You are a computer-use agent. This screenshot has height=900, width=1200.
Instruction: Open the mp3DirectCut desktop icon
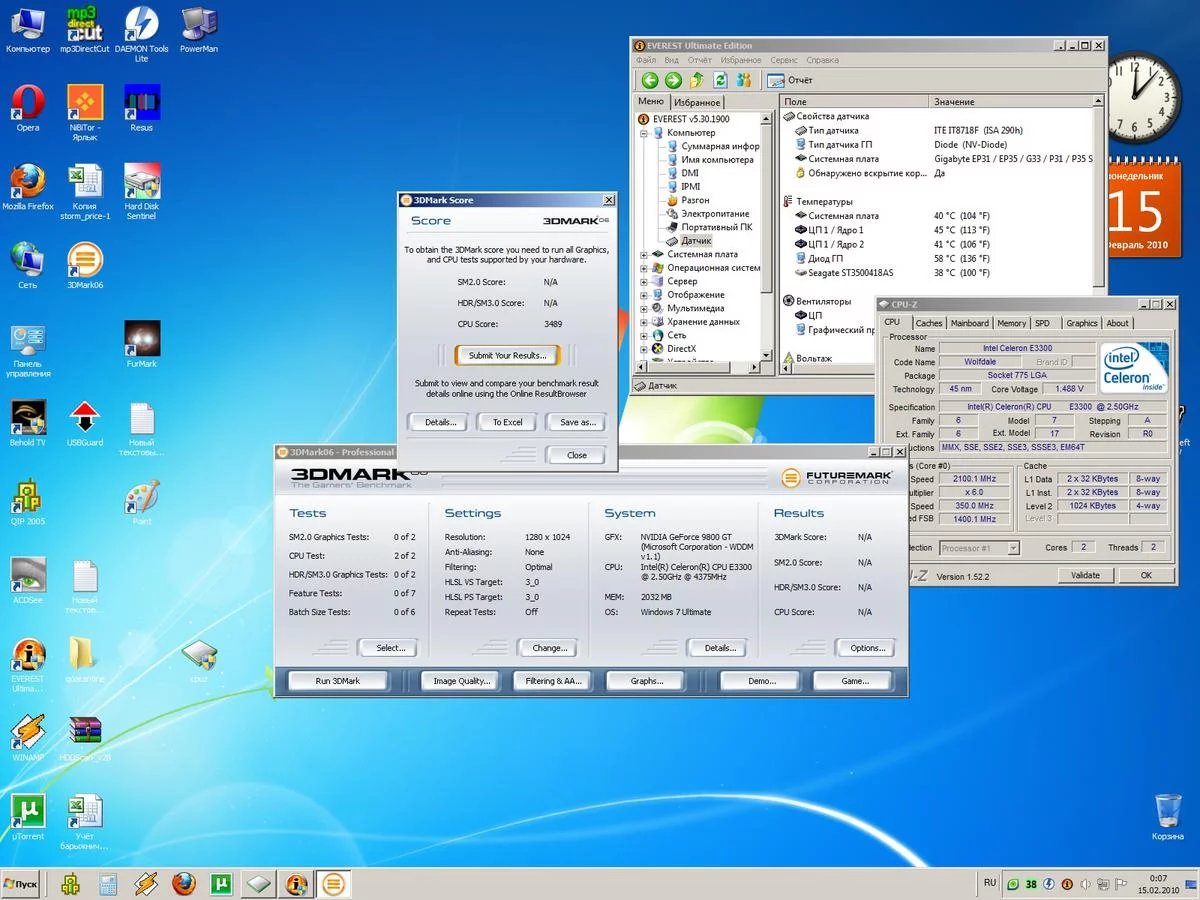coord(85,29)
